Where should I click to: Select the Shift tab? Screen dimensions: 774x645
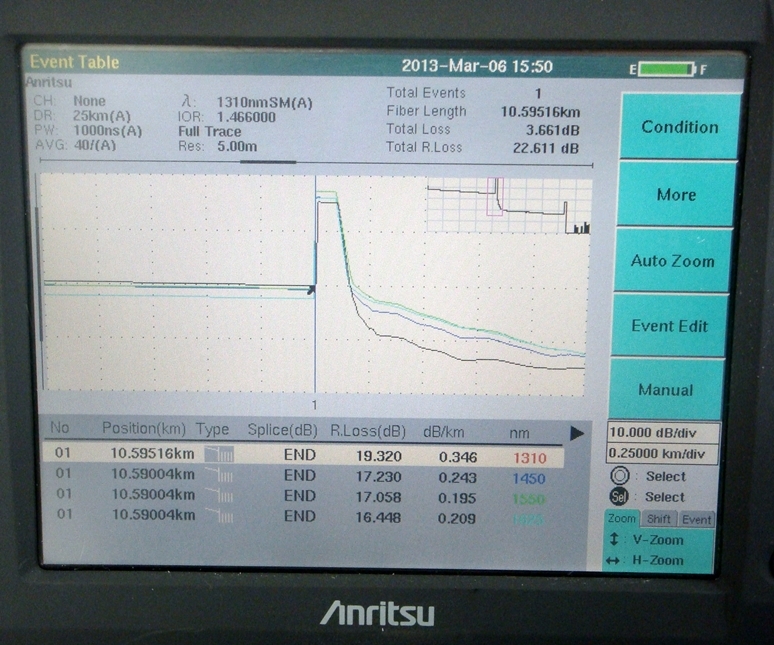click(658, 519)
